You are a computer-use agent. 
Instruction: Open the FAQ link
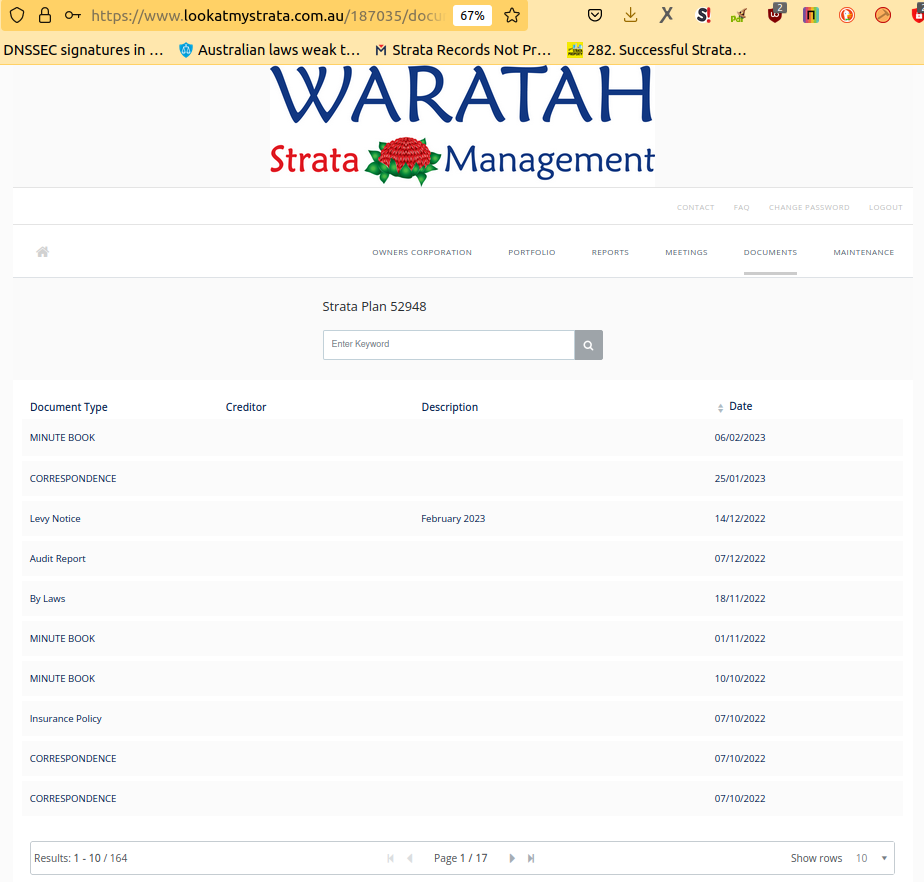[741, 207]
